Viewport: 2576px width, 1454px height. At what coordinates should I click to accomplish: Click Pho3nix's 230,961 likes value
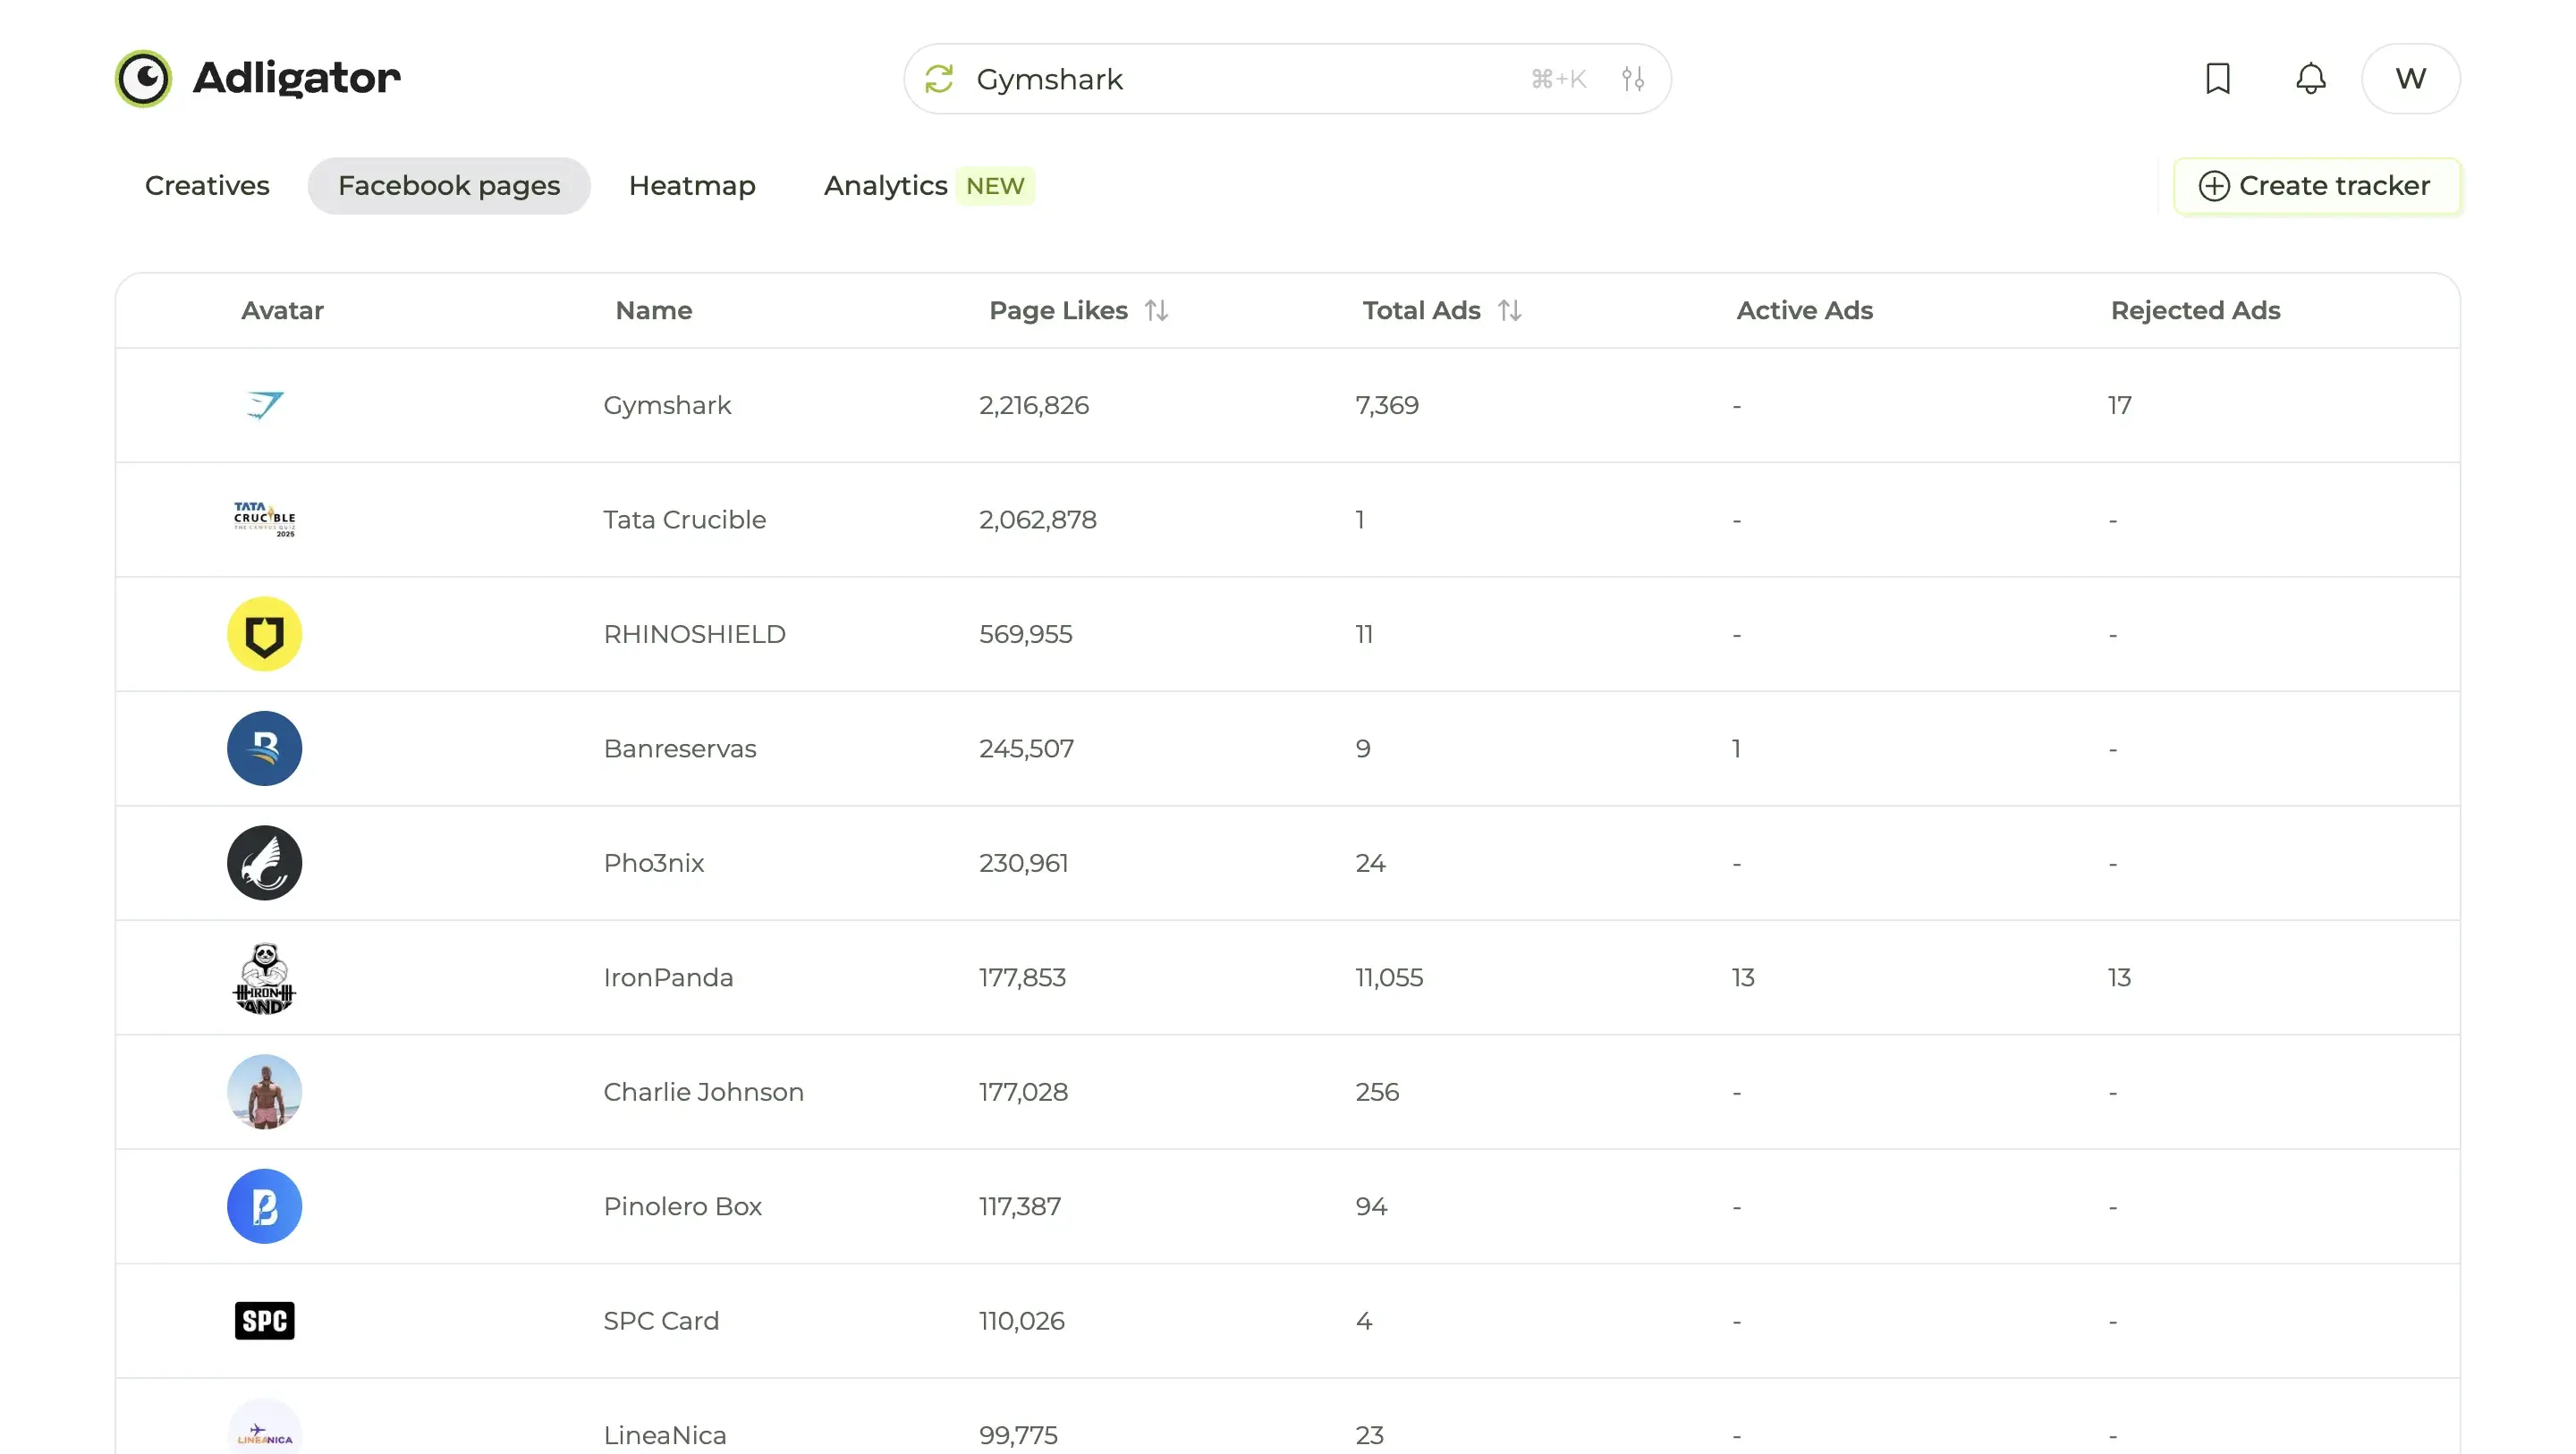1024,863
